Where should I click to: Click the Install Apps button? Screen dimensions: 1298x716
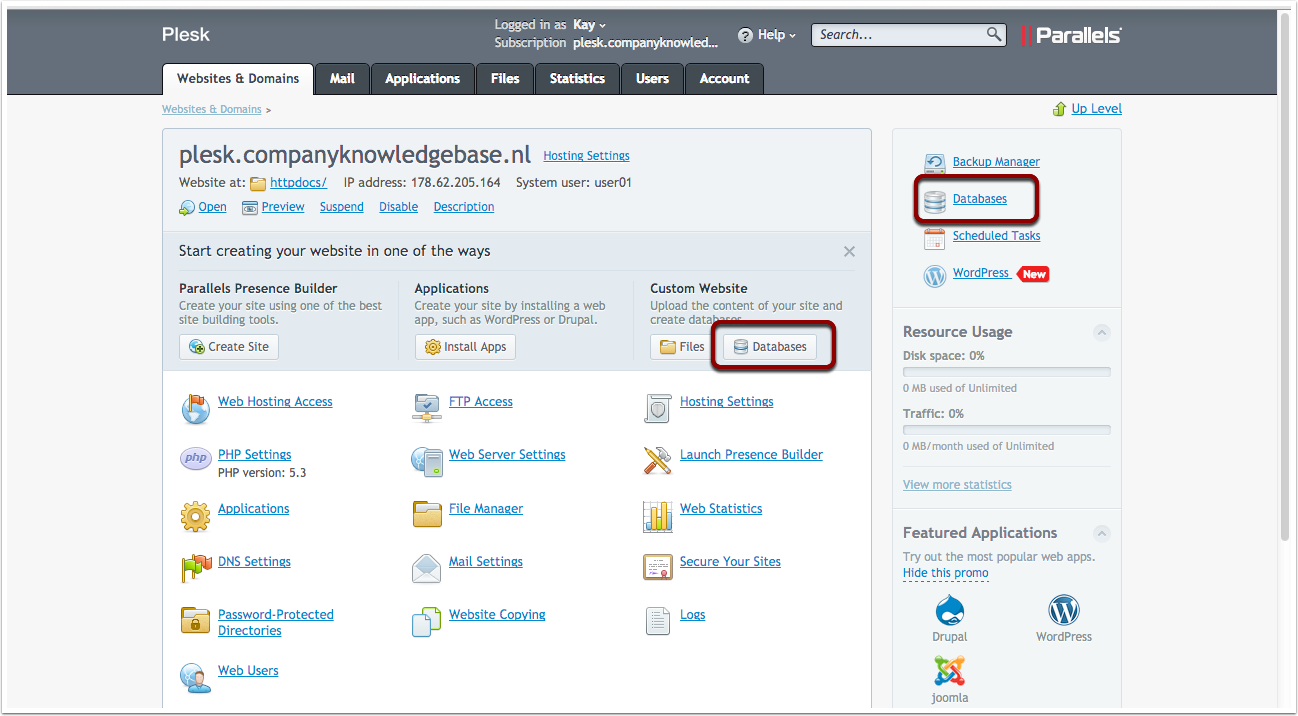pos(465,347)
